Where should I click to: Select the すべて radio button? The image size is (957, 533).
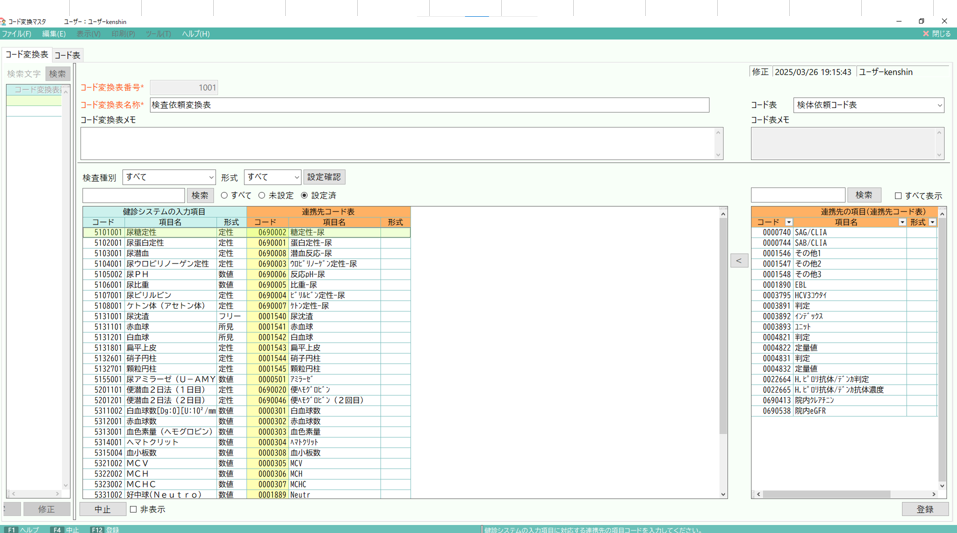[224, 196]
